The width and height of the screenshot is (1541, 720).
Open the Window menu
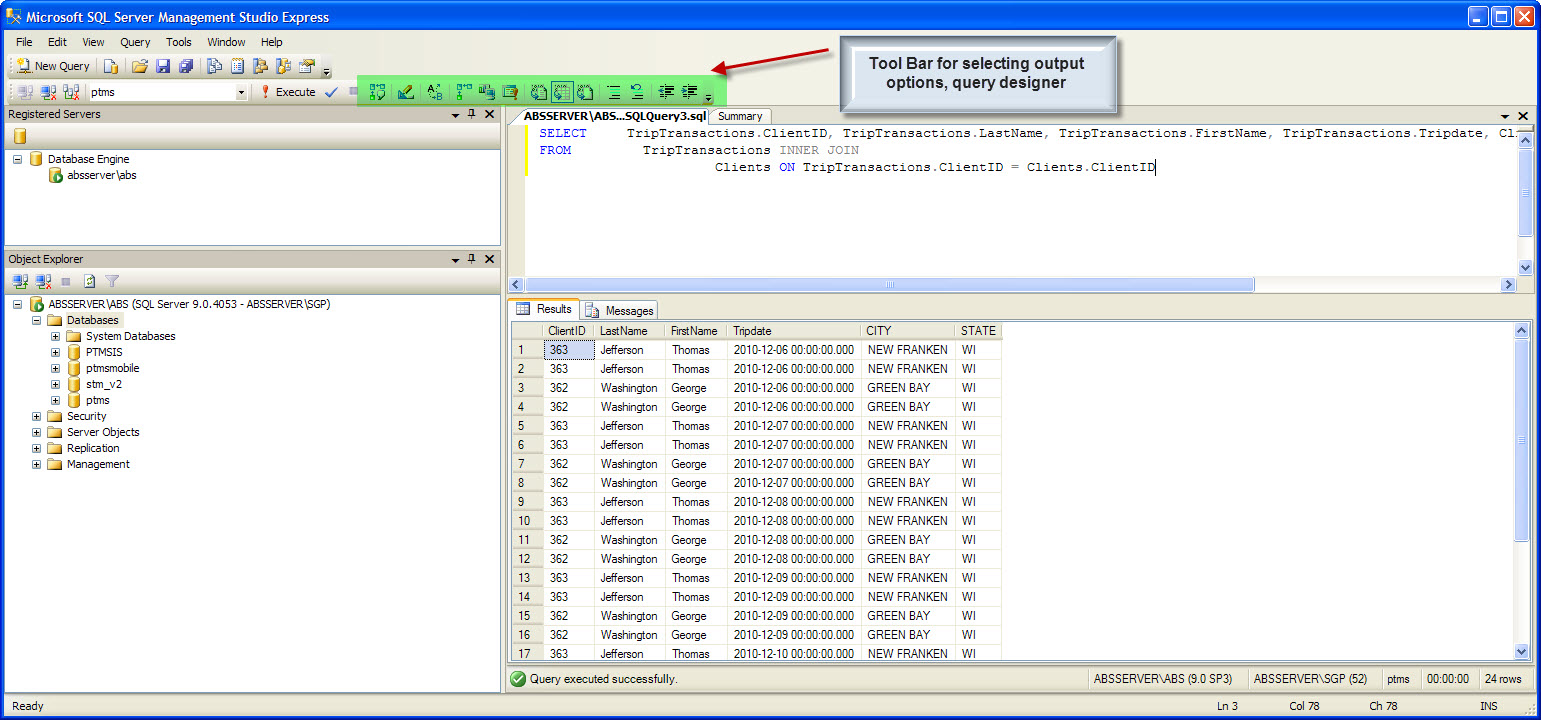point(226,42)
